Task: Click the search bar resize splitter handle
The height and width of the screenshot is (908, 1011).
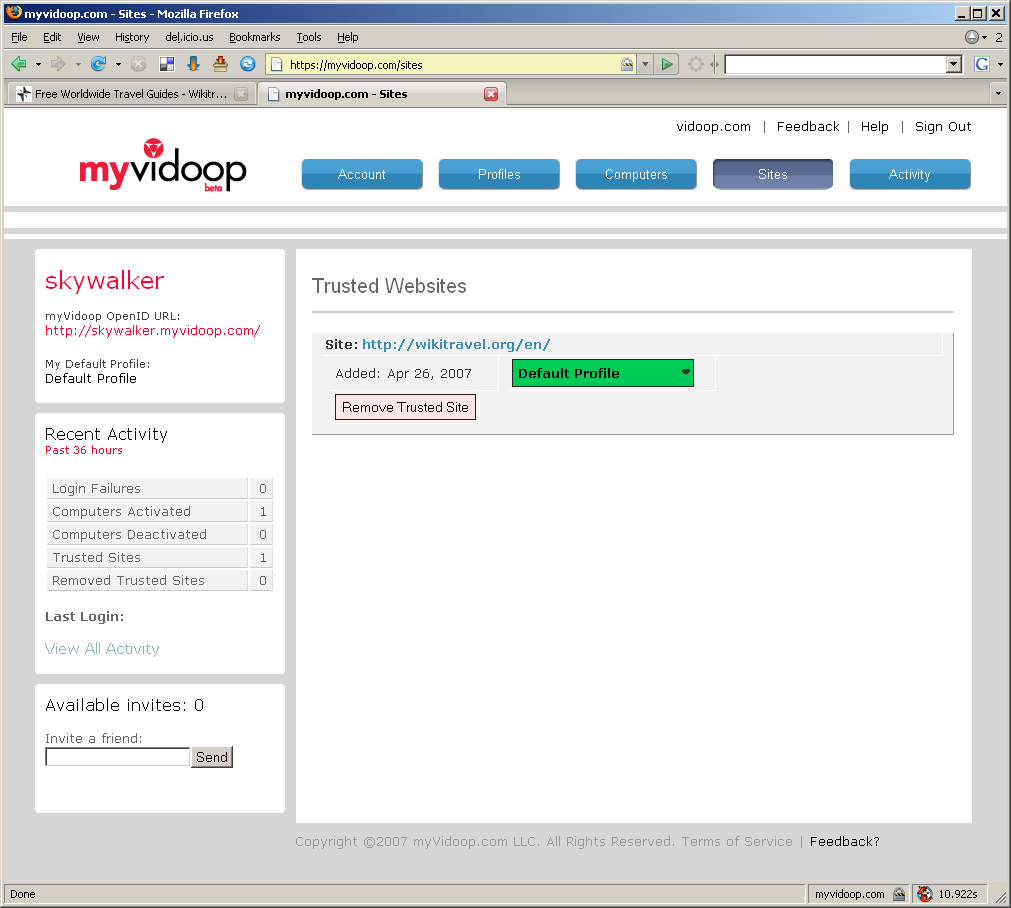Action: click(714, 64)
